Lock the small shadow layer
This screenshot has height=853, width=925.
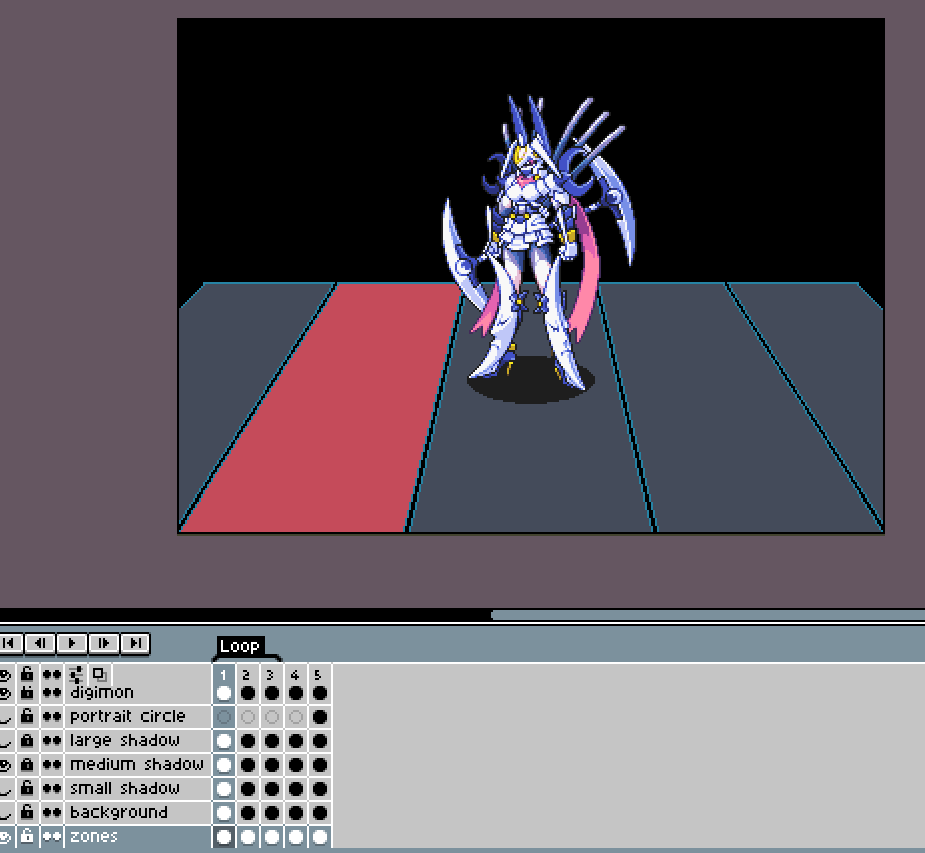(27, 789)
